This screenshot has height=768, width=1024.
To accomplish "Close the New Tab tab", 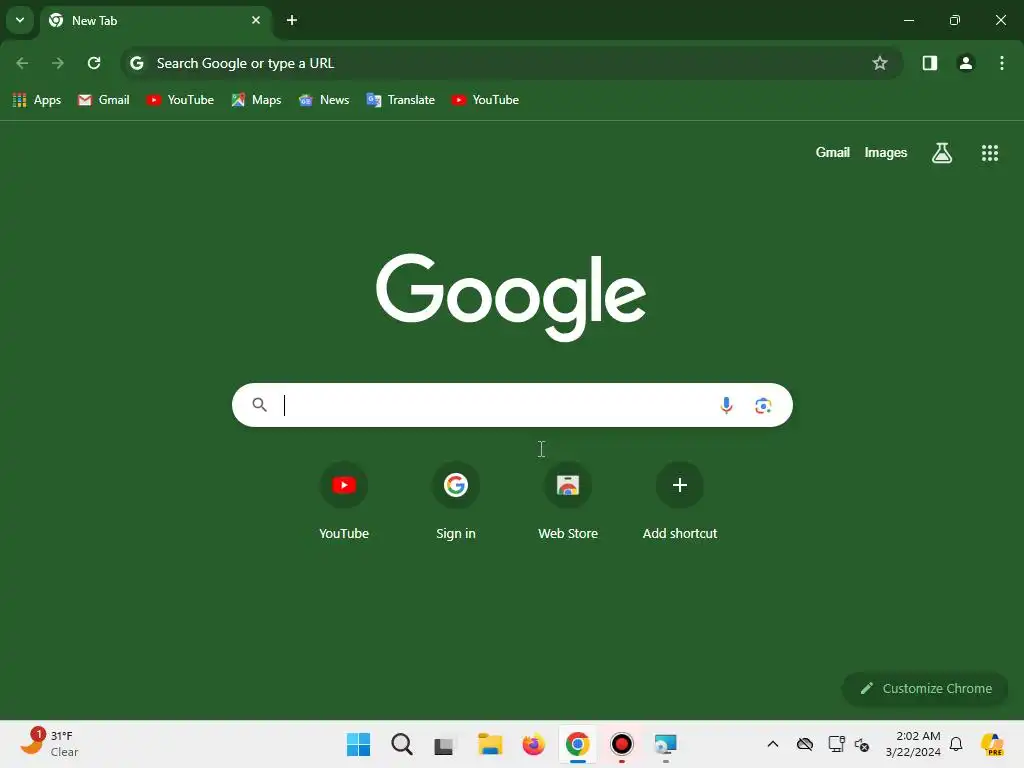I will point(256,20).
